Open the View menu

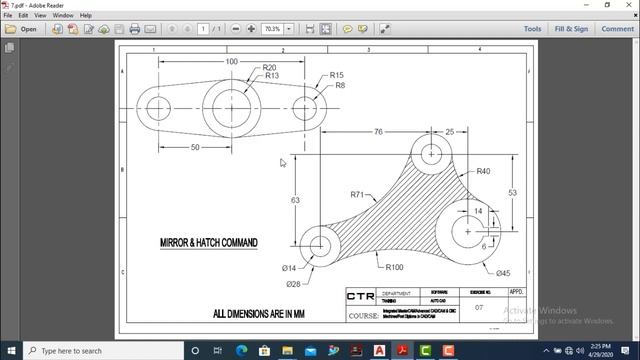coord(40,16)
